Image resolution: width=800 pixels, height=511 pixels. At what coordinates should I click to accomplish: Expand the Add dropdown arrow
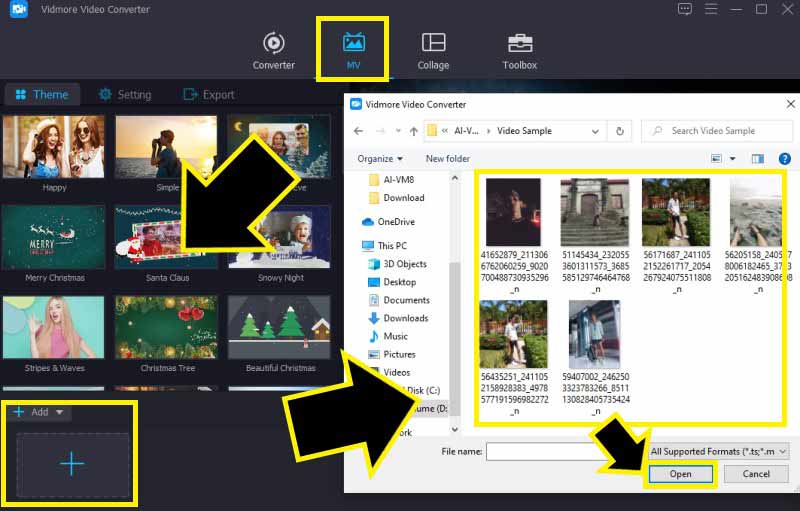(x=60, y=412)
